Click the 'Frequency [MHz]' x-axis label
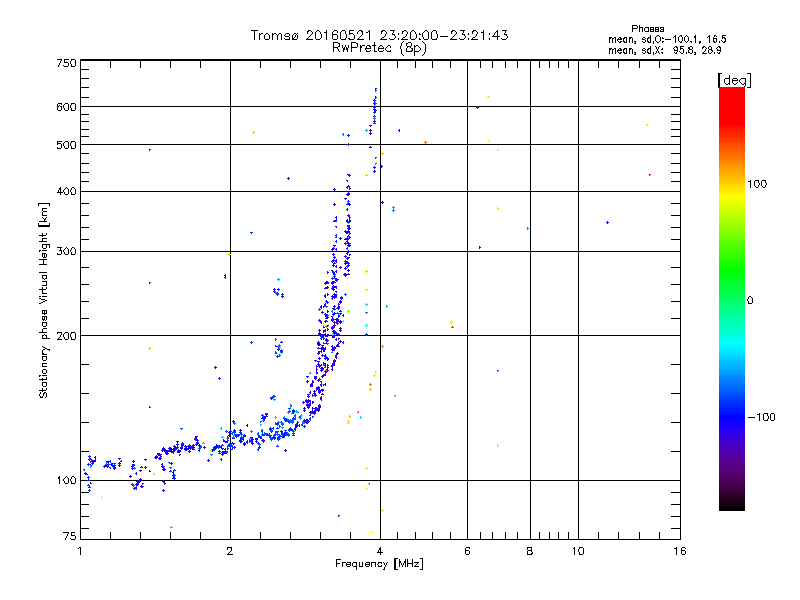The width and height of the screenshot is (800, 600). tap(379, 564)
